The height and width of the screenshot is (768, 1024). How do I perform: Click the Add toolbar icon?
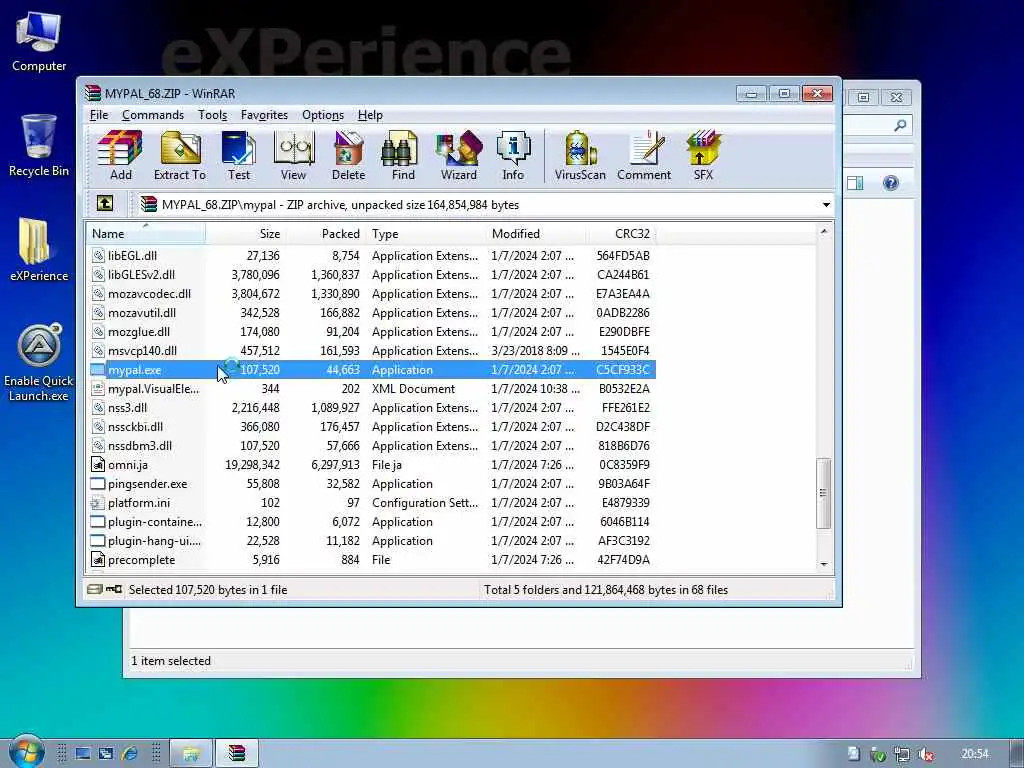pyautogui.click(x=120, y=156)
